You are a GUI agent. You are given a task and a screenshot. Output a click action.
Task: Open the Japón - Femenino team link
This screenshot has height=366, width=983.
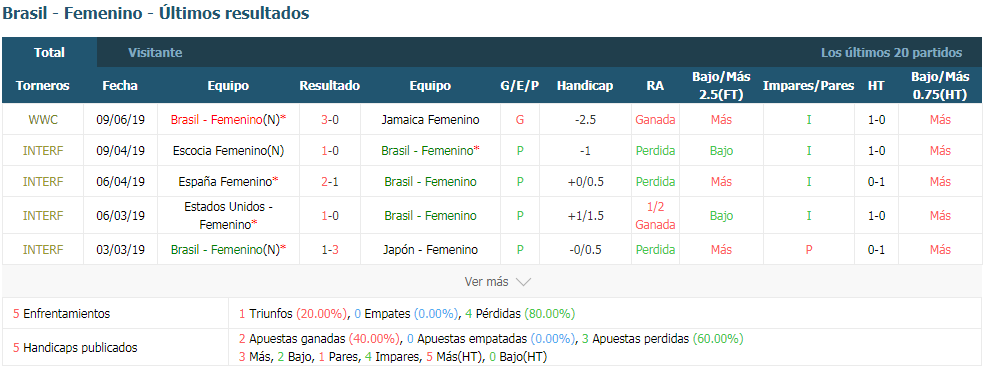click(430, 249)
